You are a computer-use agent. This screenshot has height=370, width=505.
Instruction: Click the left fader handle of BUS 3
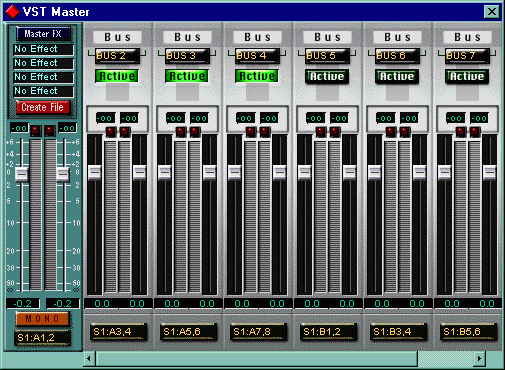click(x=164, y=172)
